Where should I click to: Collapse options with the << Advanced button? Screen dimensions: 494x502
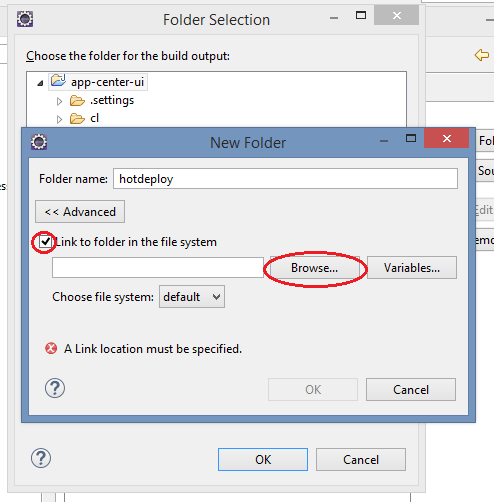coord(80,212)
